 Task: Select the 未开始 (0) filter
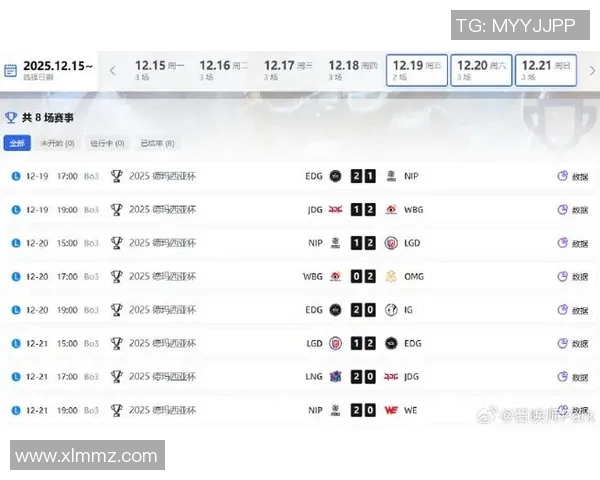tap(57, 143)
